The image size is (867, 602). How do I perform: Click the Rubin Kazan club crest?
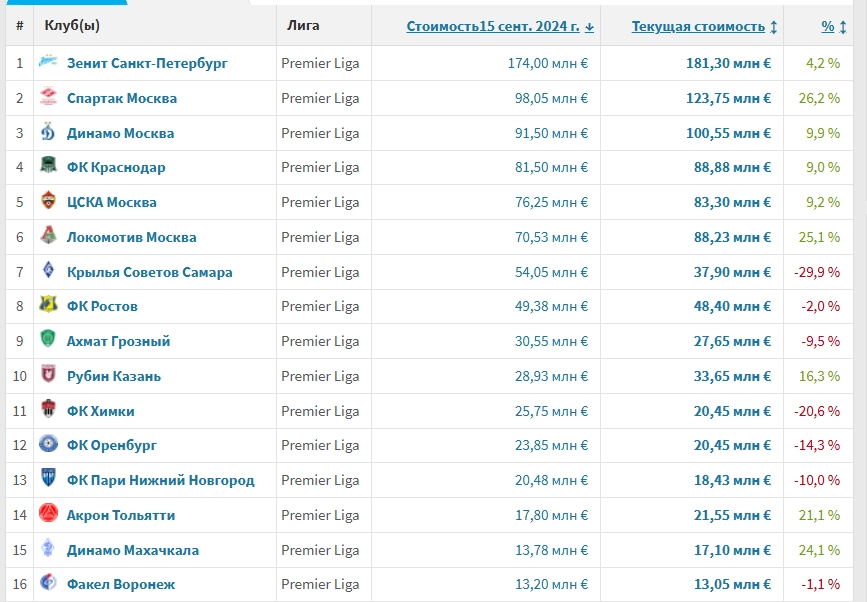pos(48,374)
